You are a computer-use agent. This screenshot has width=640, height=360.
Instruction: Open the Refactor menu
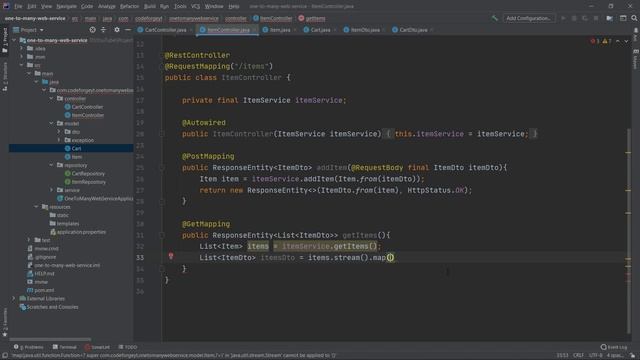[129, 7]
